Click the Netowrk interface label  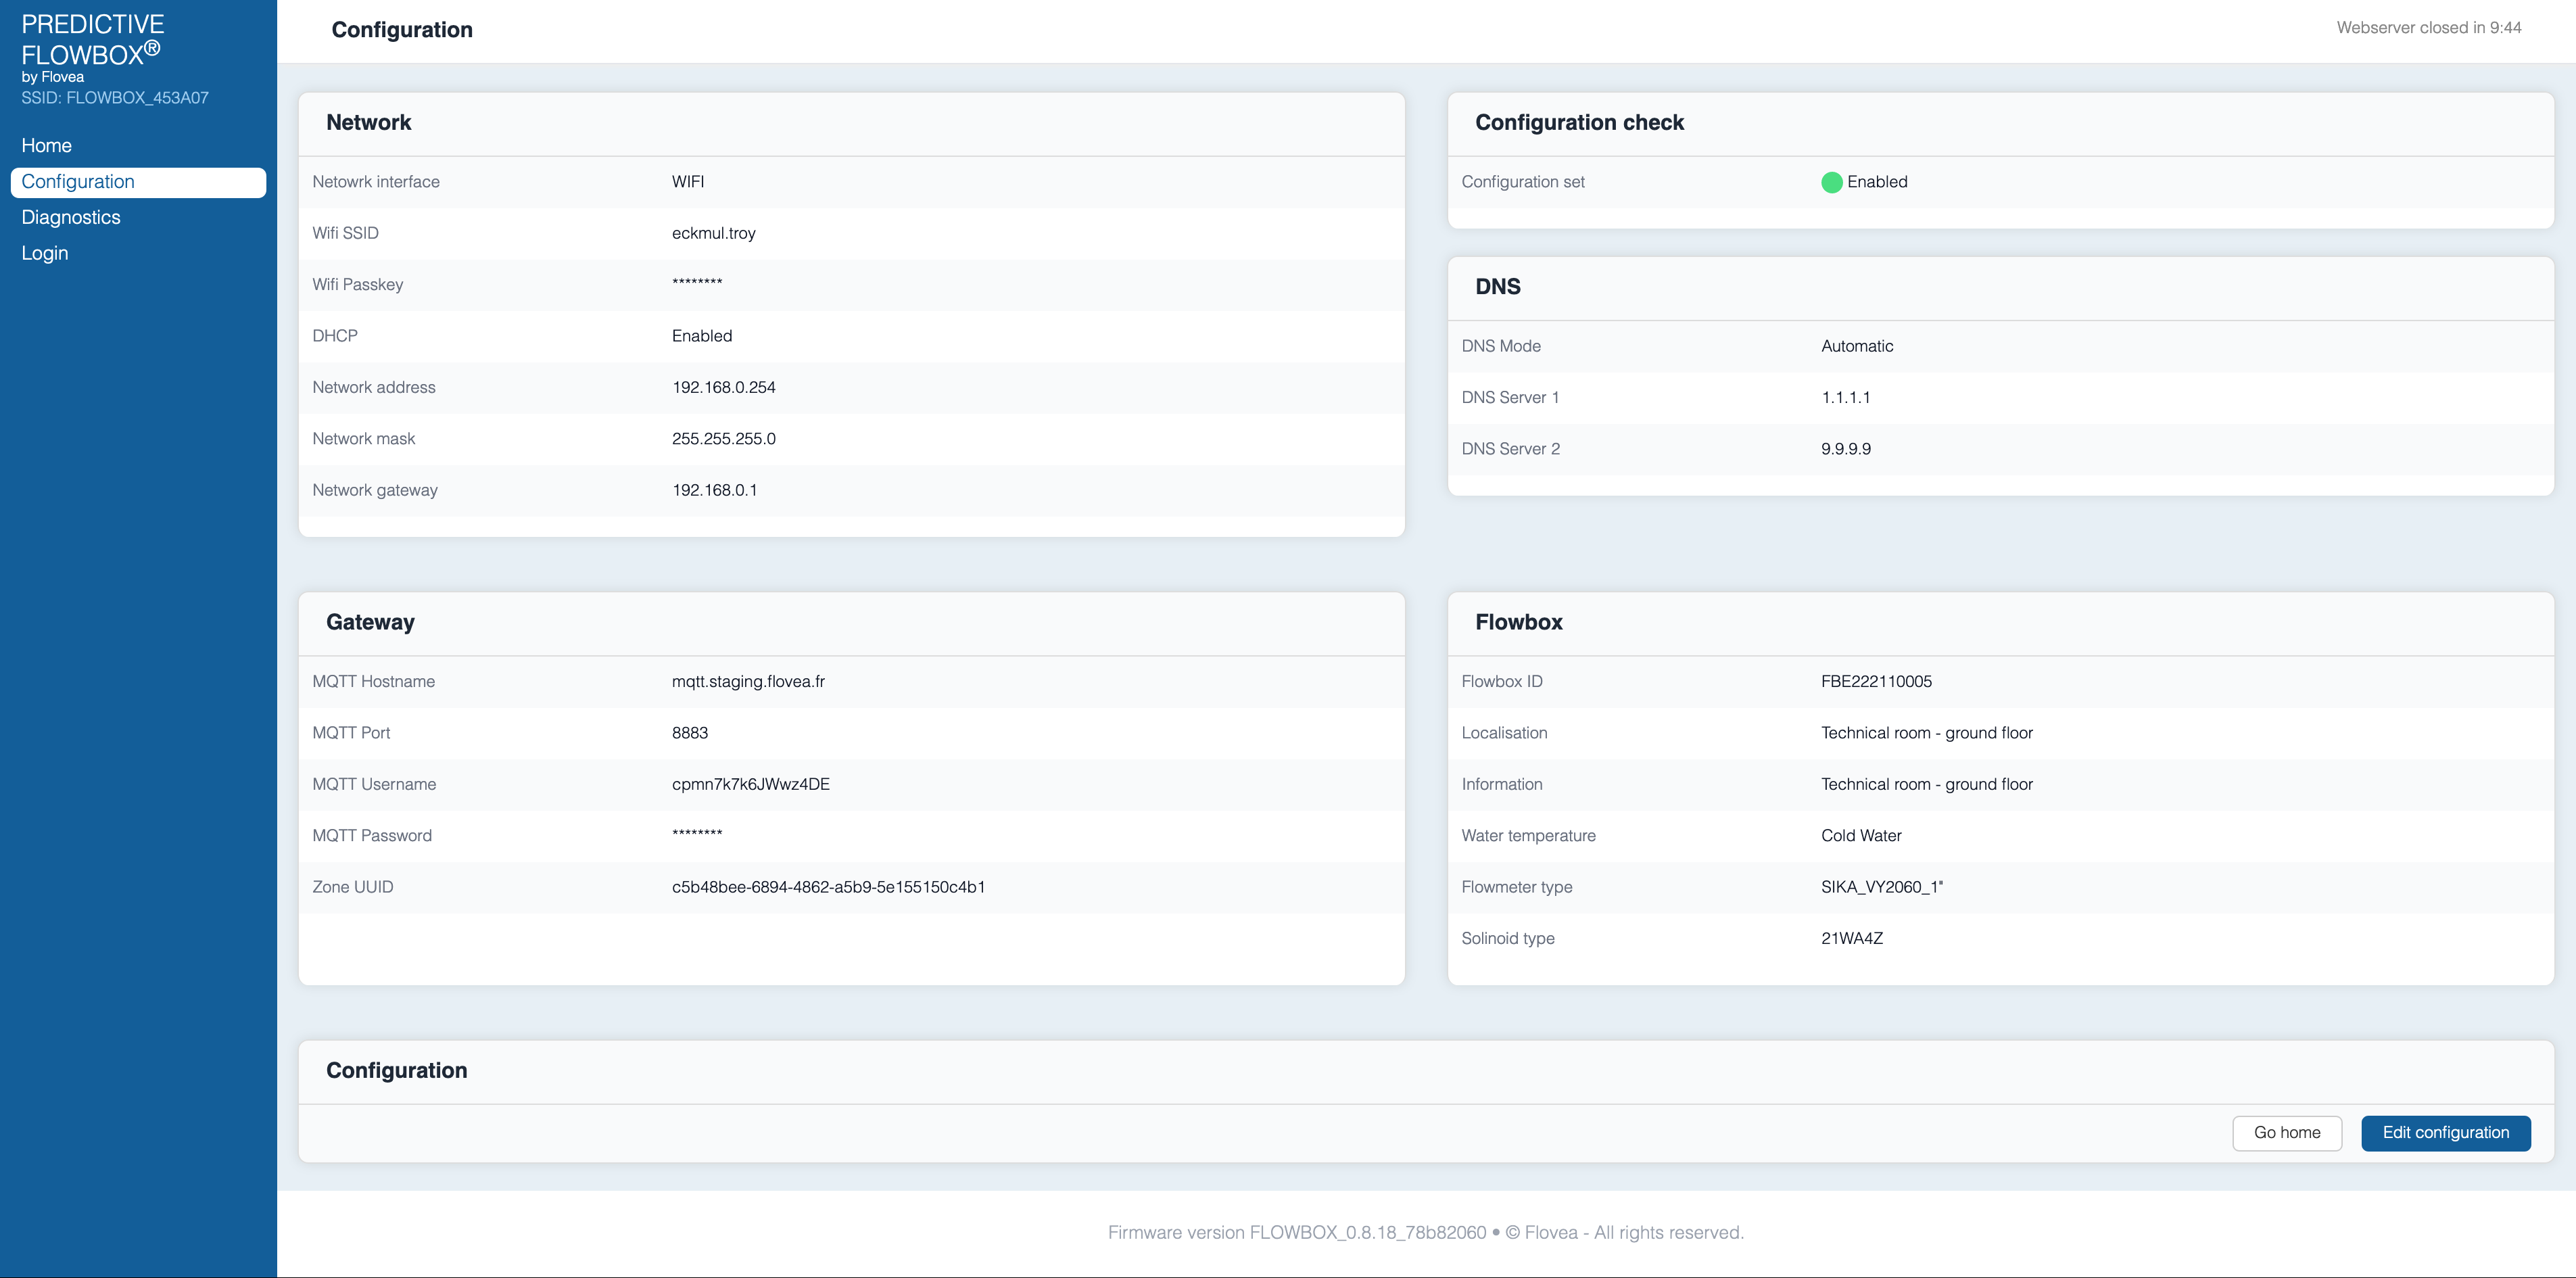click(x=376, y=182)
